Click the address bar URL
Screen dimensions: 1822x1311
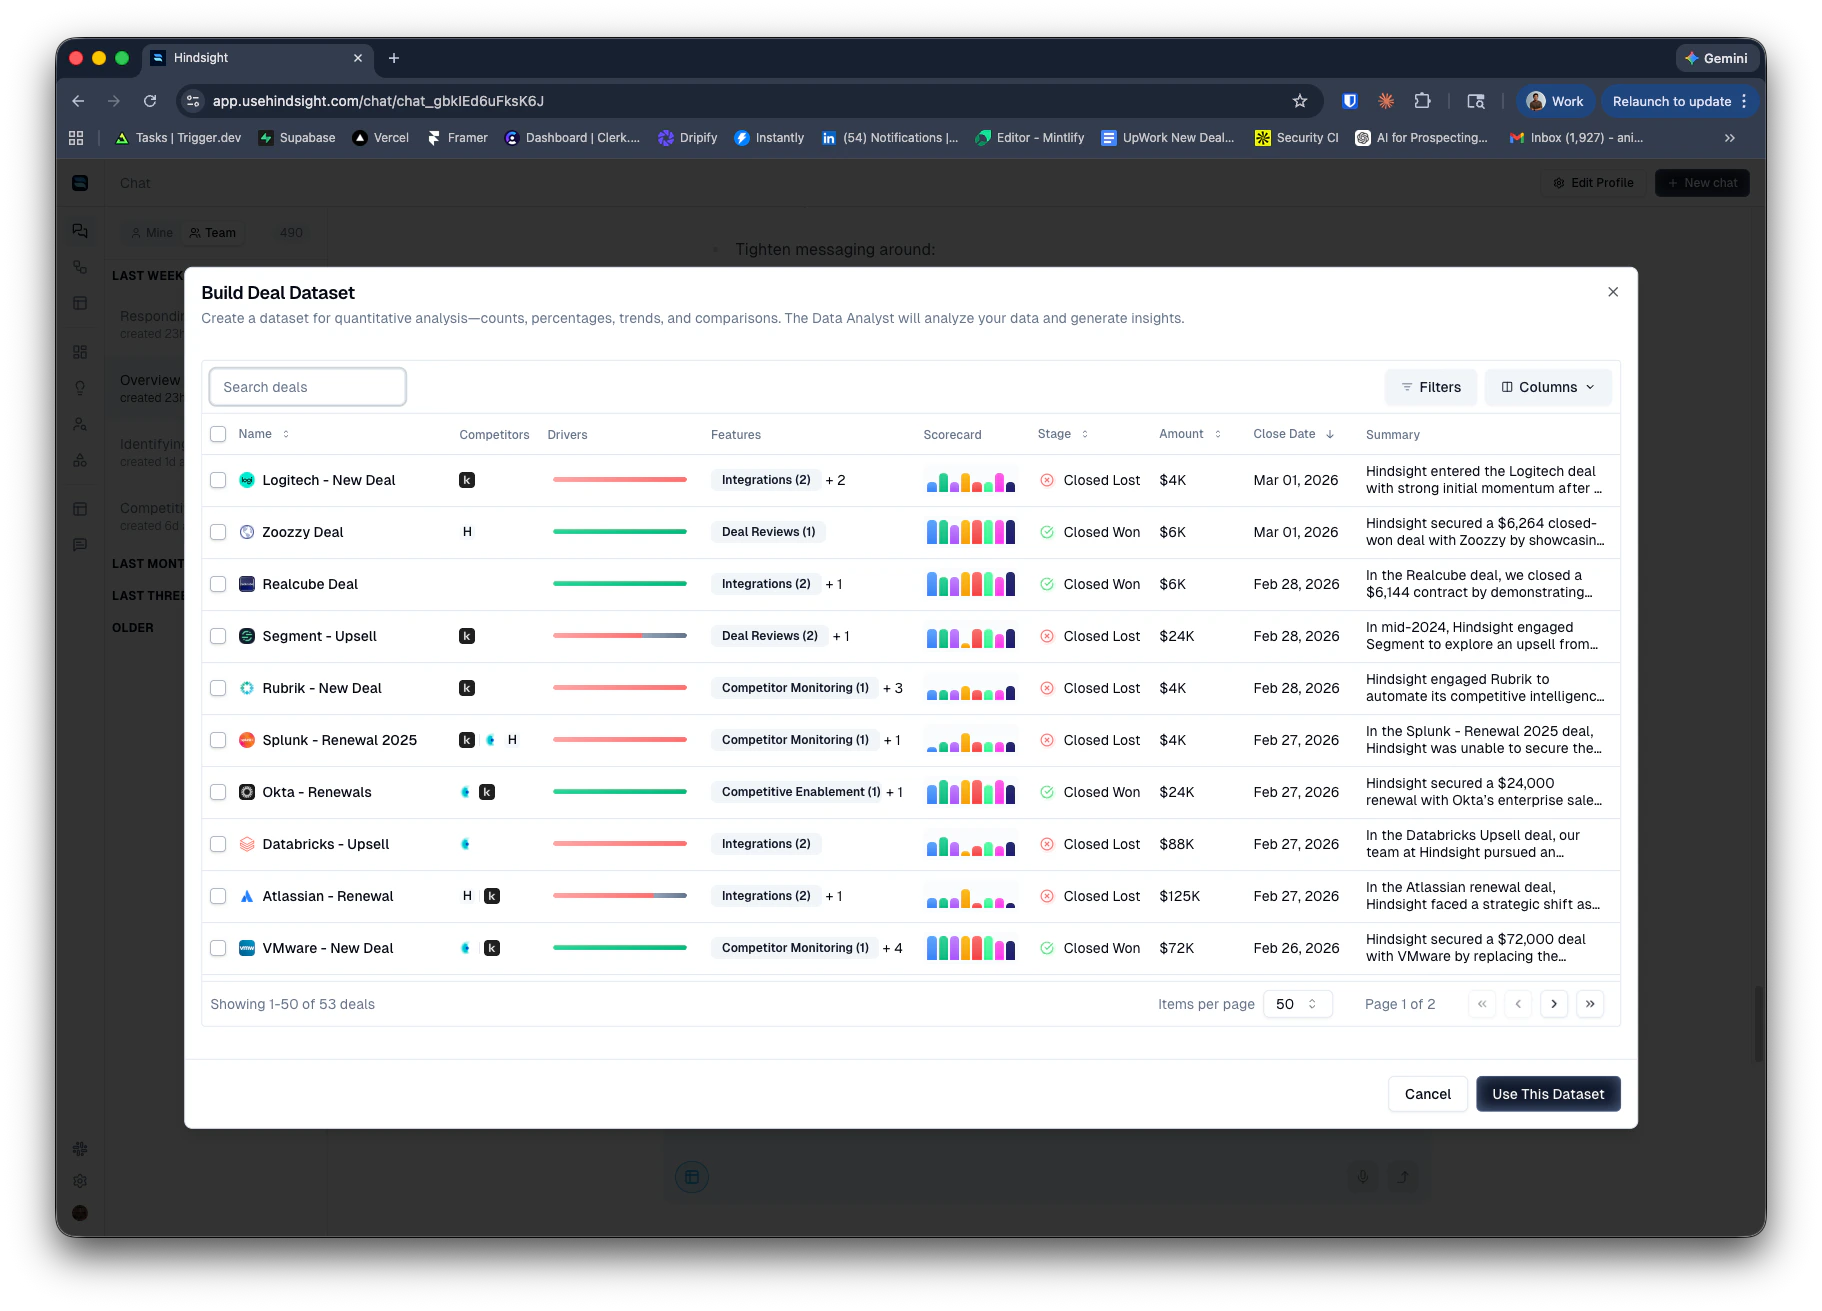pyautogui.click(x=377, y=101)
